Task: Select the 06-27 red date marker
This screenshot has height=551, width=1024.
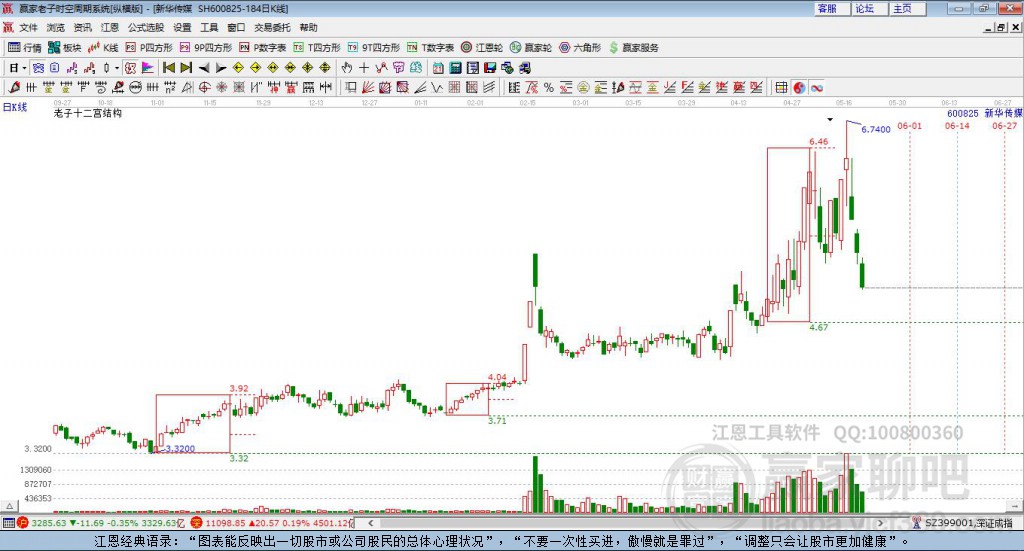Action: pyautogui.click(x=1004, y=126)
